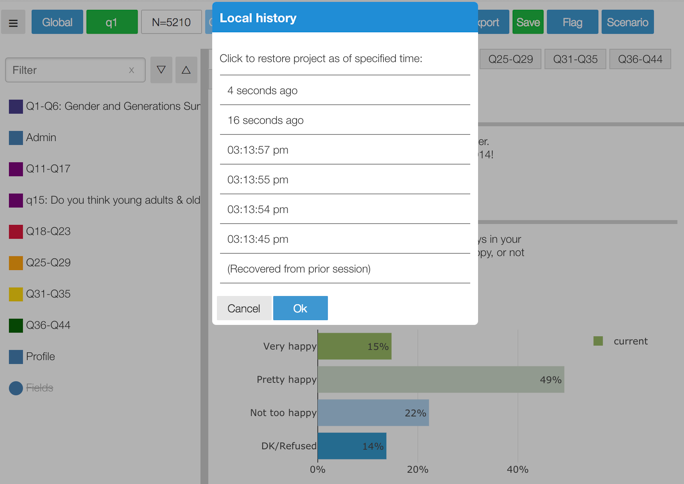This screenshot has width=684, height=484.
Task: Switch to the Q31-Q35 tab
Action: [575, 59]
